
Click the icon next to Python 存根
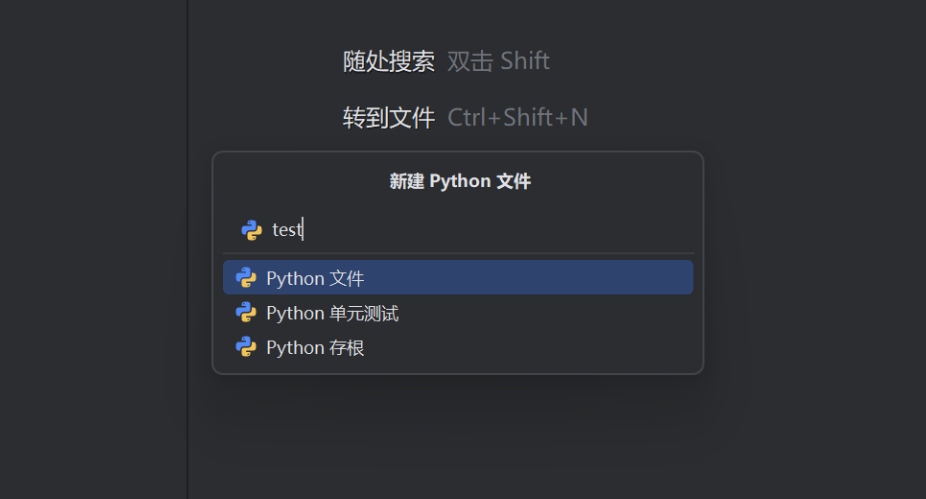pyautogui.click(x=246, y=347)
